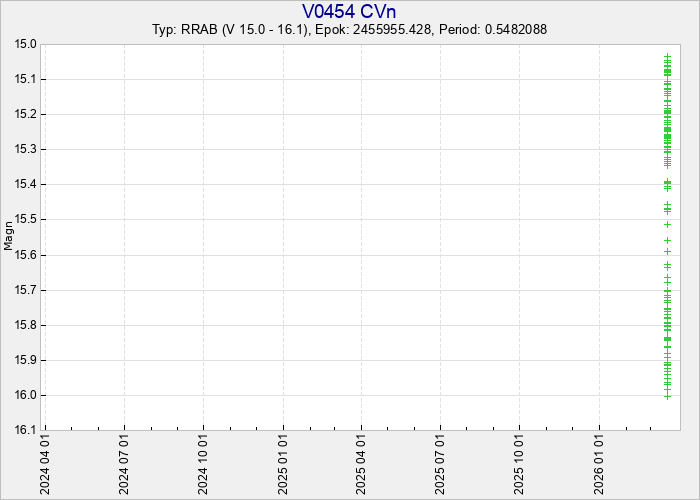
Task: Click the topmost green data point
Action: (x=667, y=57)
